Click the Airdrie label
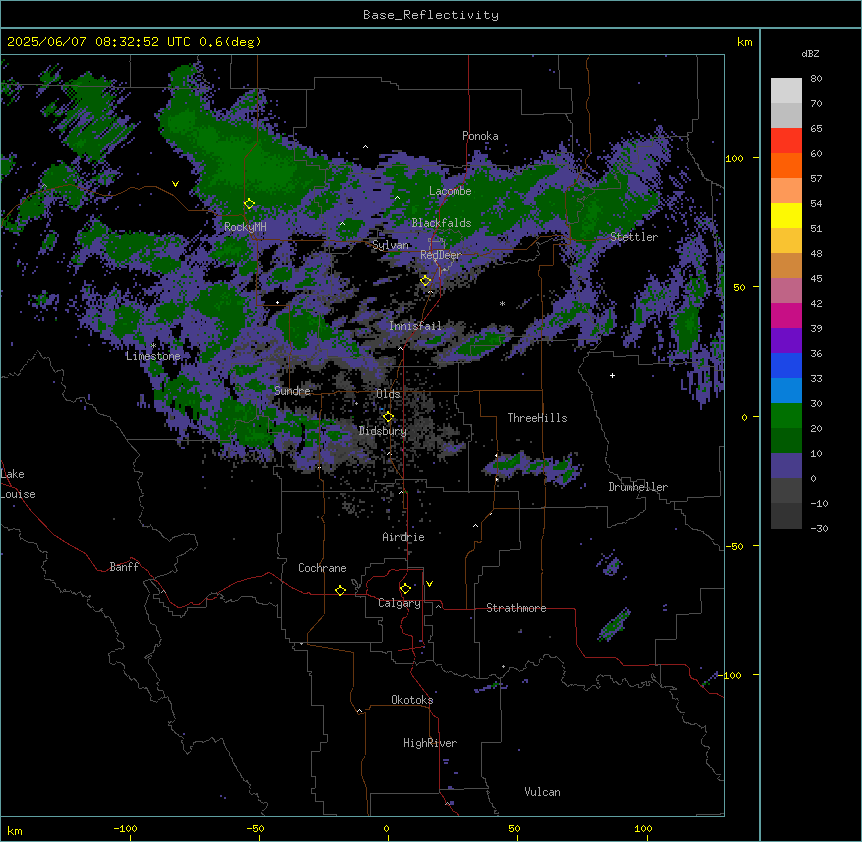The height and width of the screenshot is (842, 862). point(403,537)
